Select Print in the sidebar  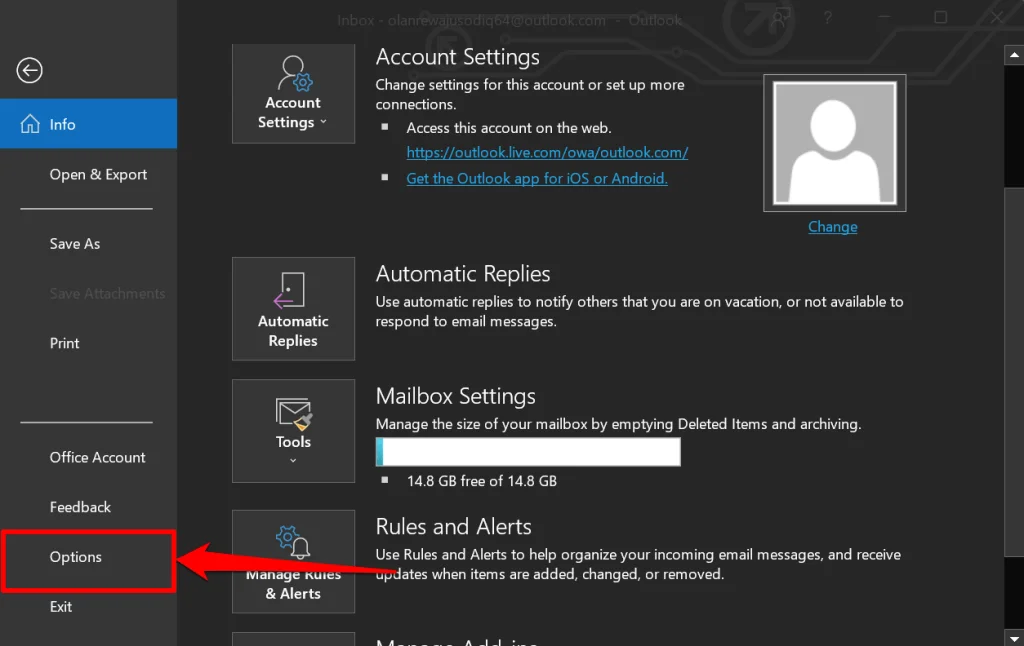click(64, 343)
